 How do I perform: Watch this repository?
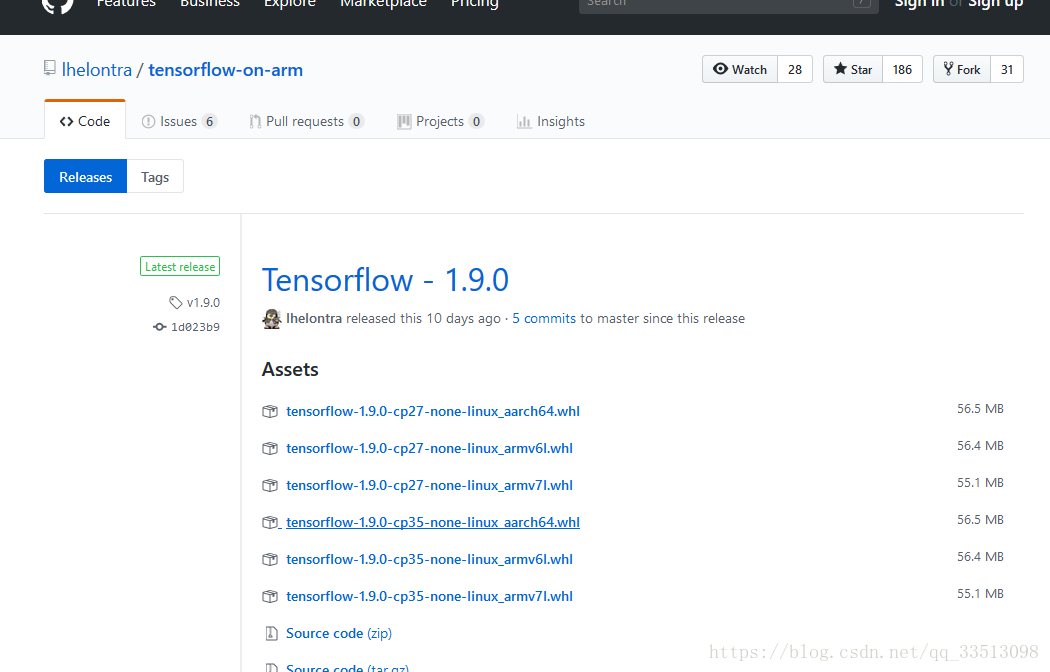(740, 69)
